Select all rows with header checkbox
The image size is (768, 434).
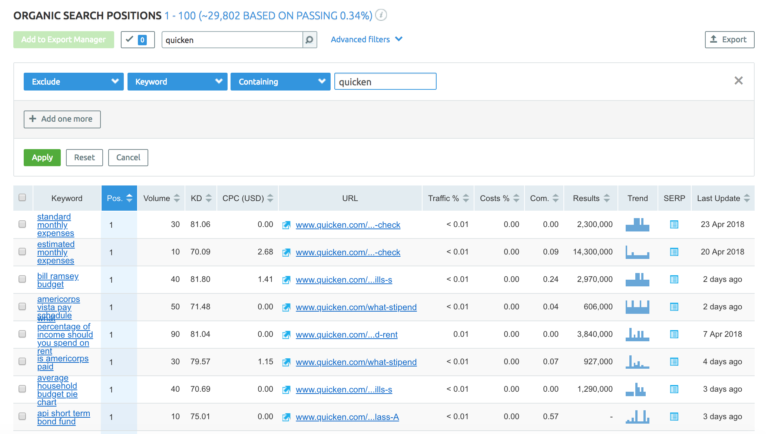pyautogui.click(x=22, y=197)
